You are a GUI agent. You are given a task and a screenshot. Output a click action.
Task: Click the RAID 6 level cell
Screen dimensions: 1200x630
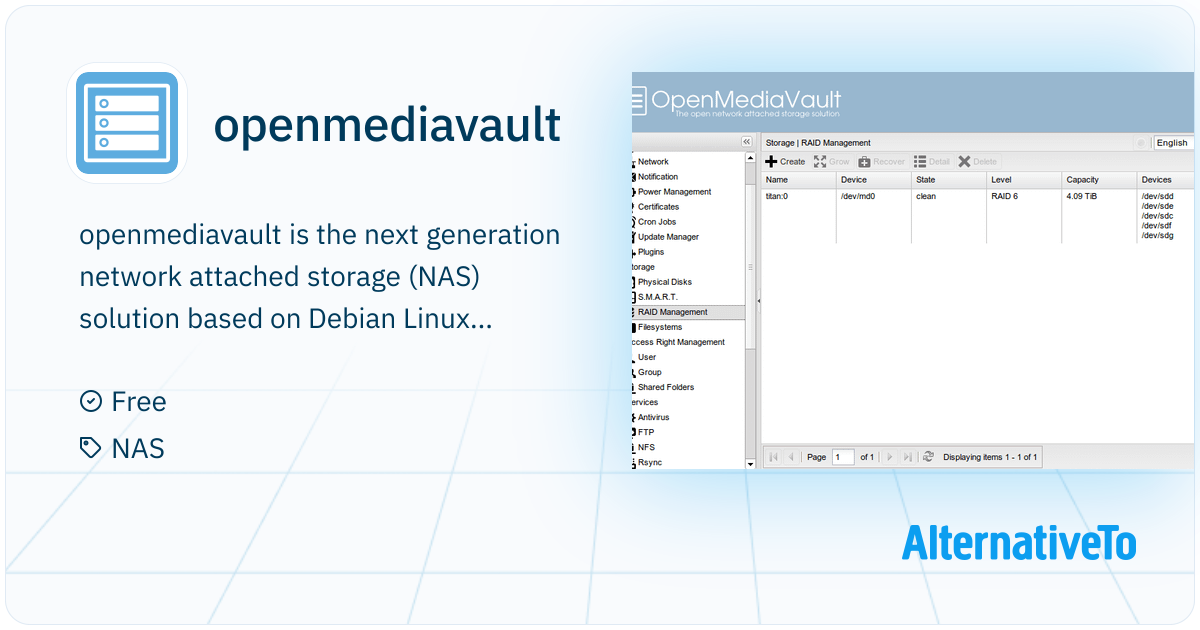(1006, 197)
